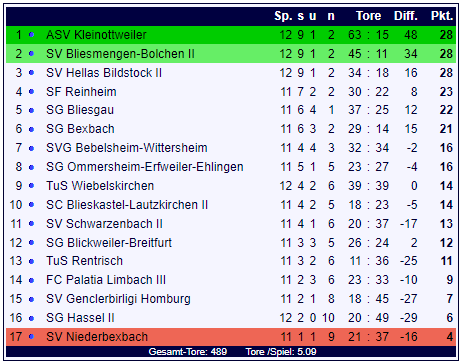The image size is (463, 363).
Task: Select SV Genclerbirligi Homburg team name
Action: click(x=118, y=299)
